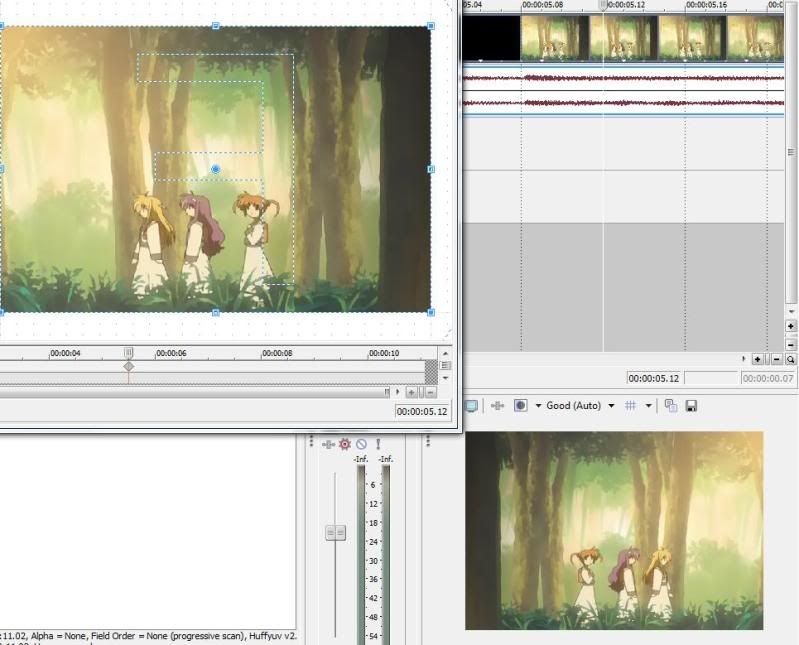Click selection start field 00:00:05.12
The width and height of the screenshot is (799, 645).
pos(654,379)
